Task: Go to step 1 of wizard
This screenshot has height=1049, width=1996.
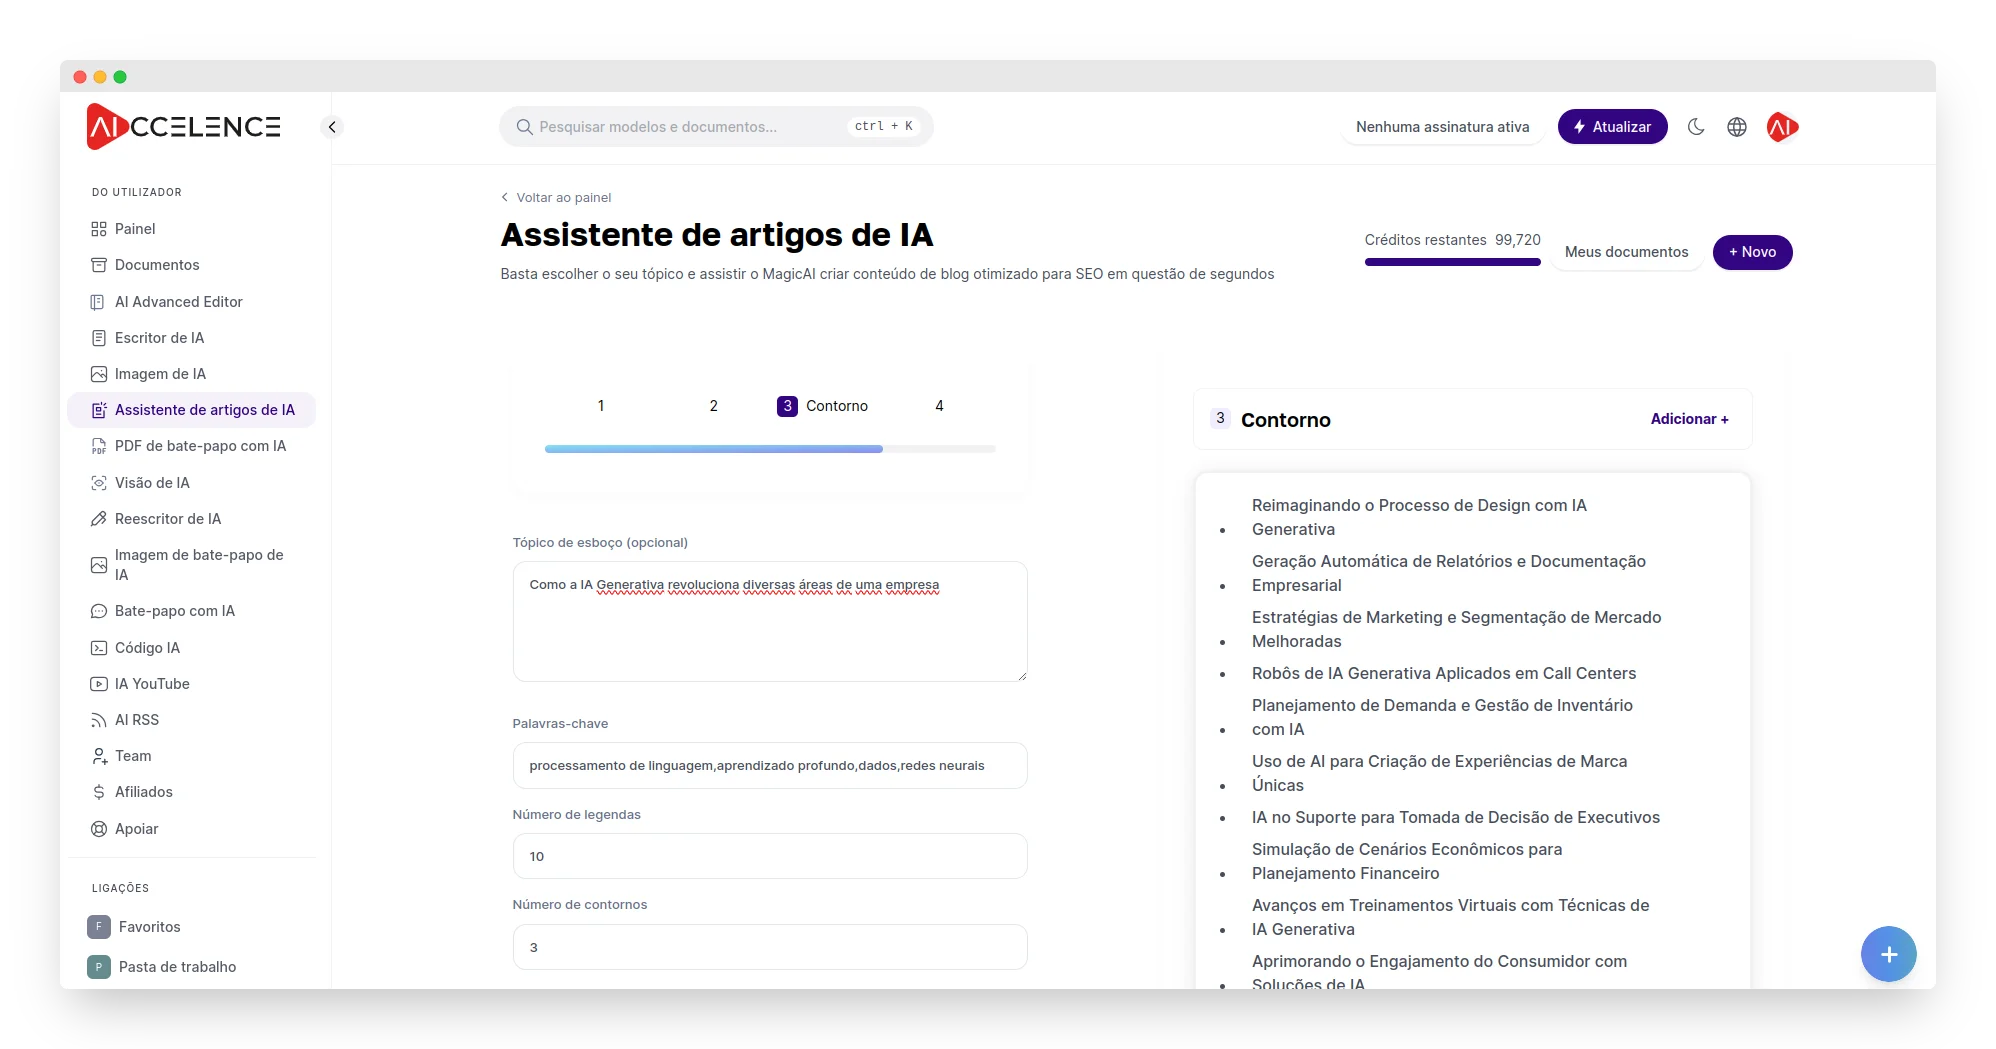Action: click(601, 406)
